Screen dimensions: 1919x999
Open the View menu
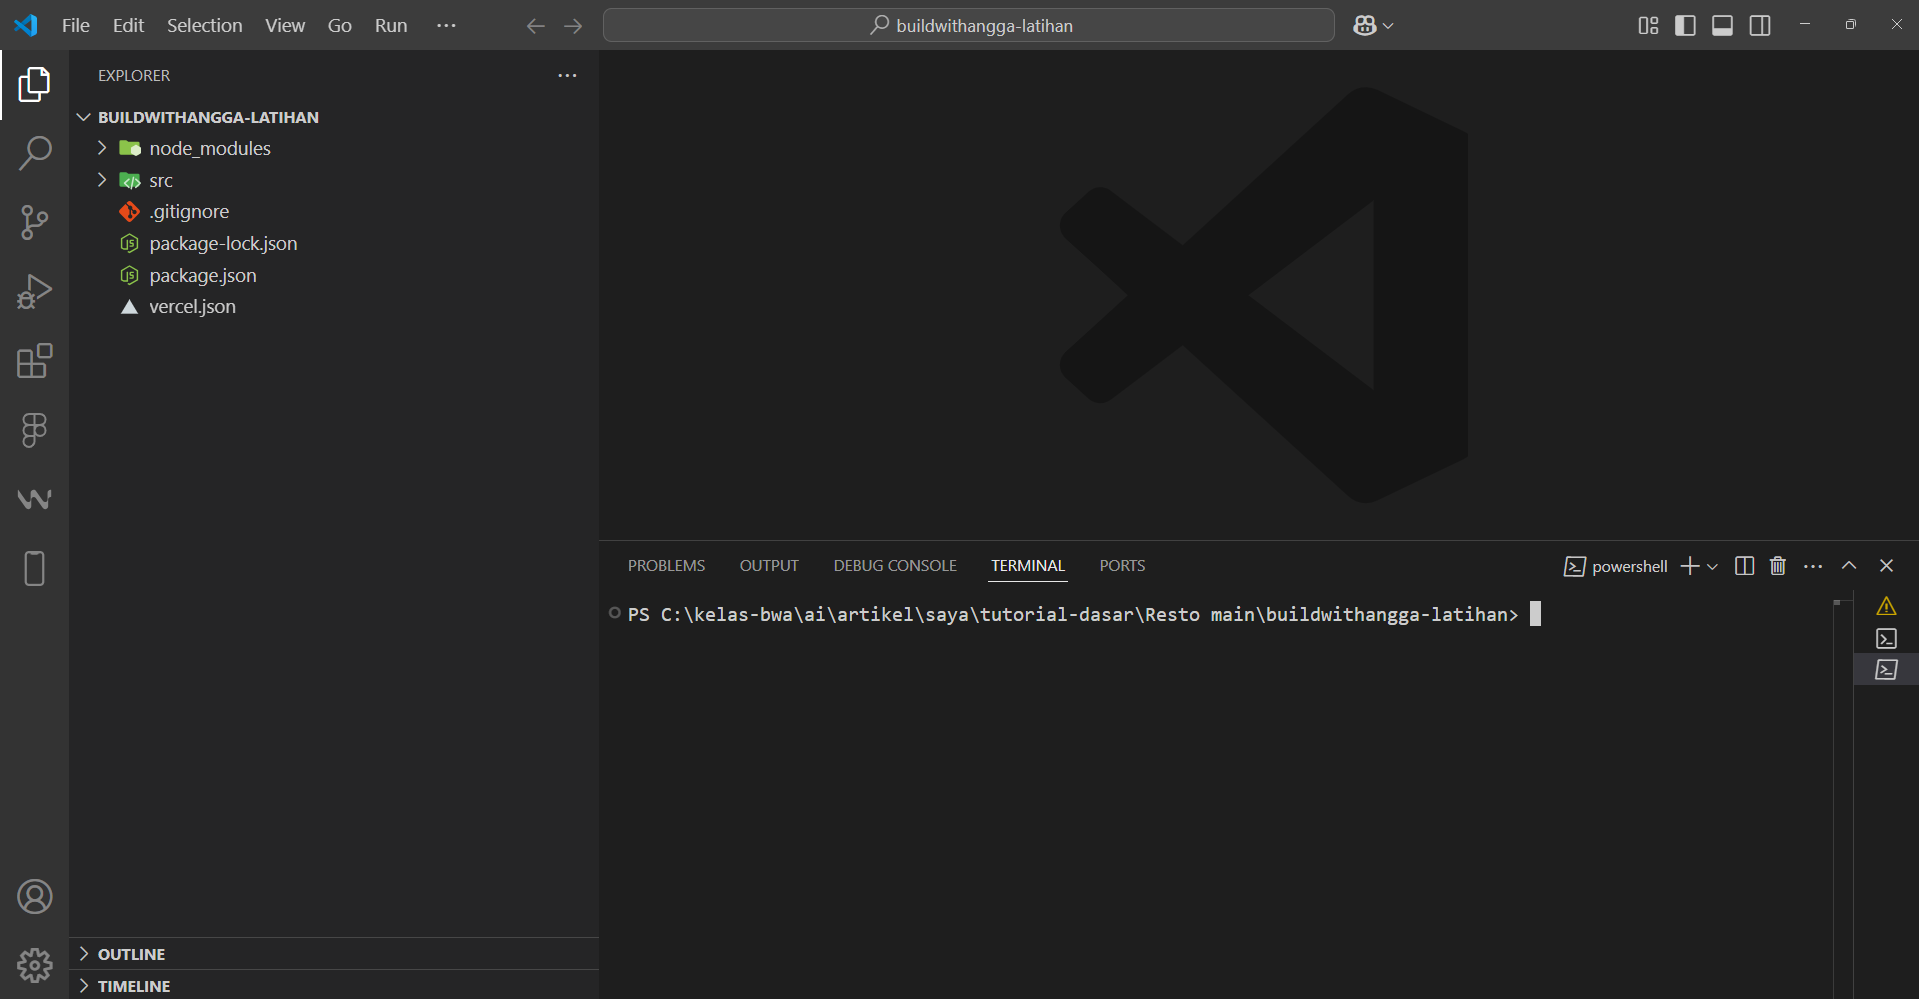[x=285, y=26]
